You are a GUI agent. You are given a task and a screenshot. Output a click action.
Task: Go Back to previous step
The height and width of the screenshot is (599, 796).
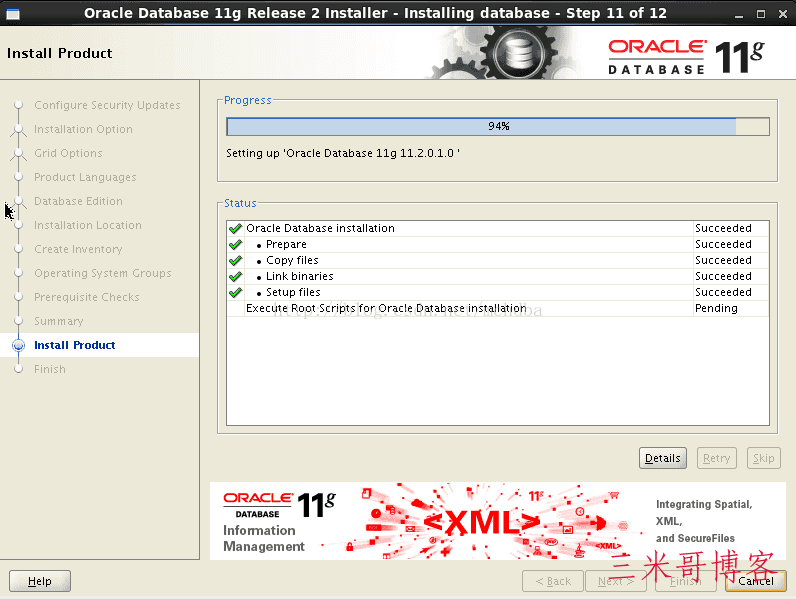(553, 581)
